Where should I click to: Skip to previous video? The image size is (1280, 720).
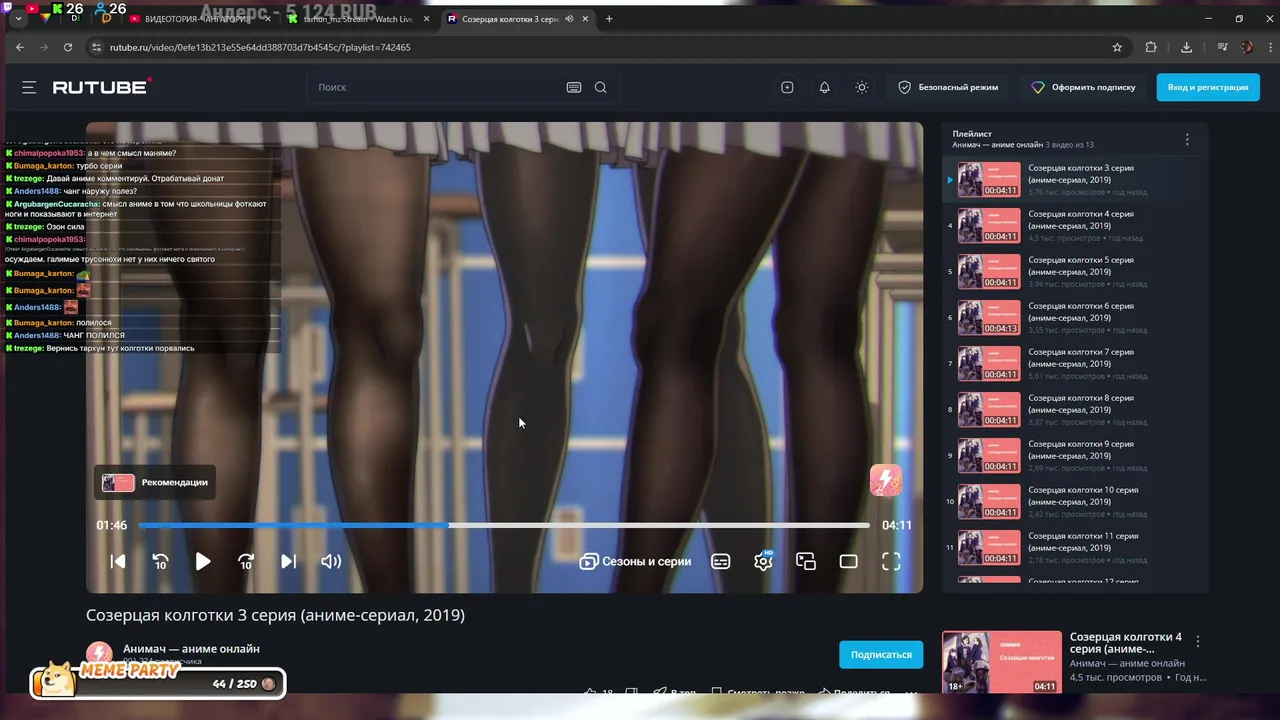point(118,561)
